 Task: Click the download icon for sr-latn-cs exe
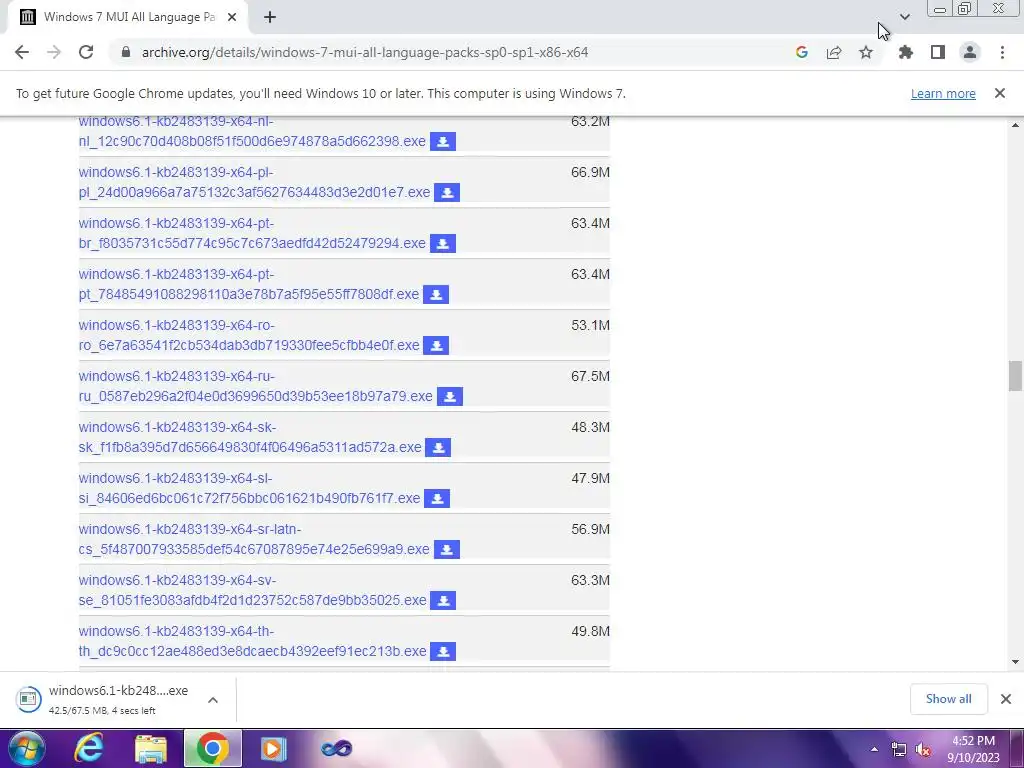(447, 549)
